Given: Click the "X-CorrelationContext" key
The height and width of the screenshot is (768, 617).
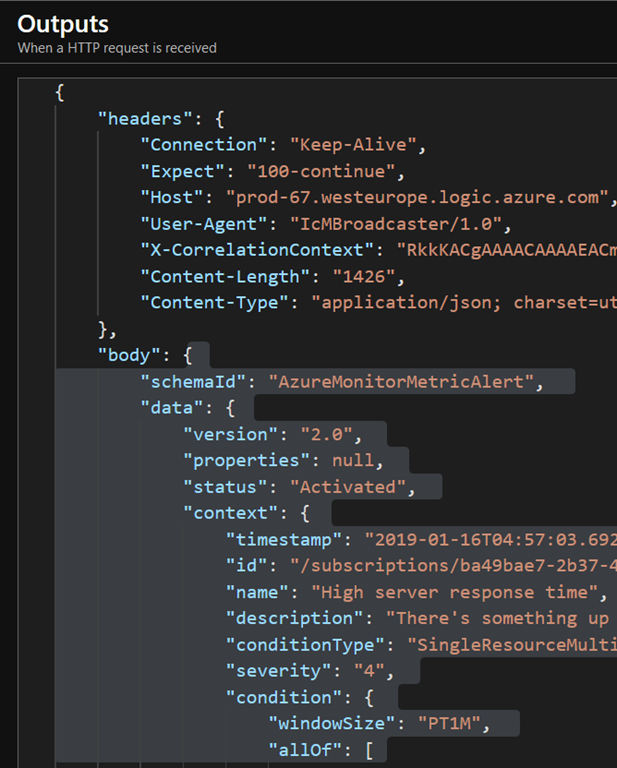Looking at the screenshot, I should pos(257,250).
